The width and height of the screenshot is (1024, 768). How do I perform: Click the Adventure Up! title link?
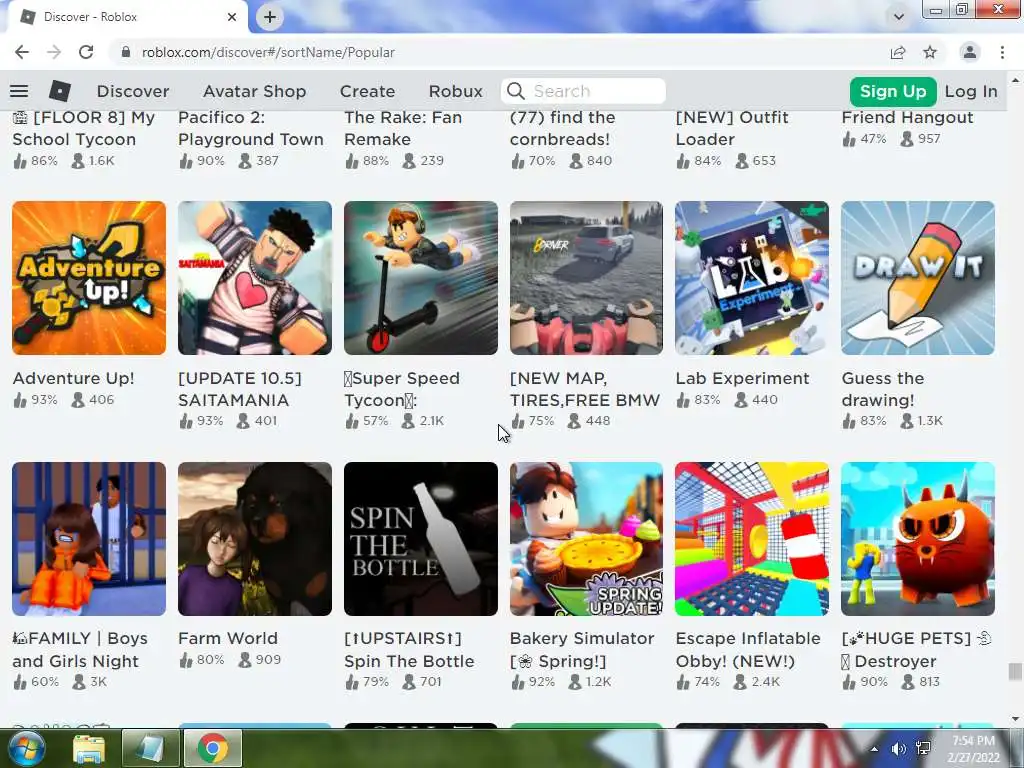coord(73,378)
